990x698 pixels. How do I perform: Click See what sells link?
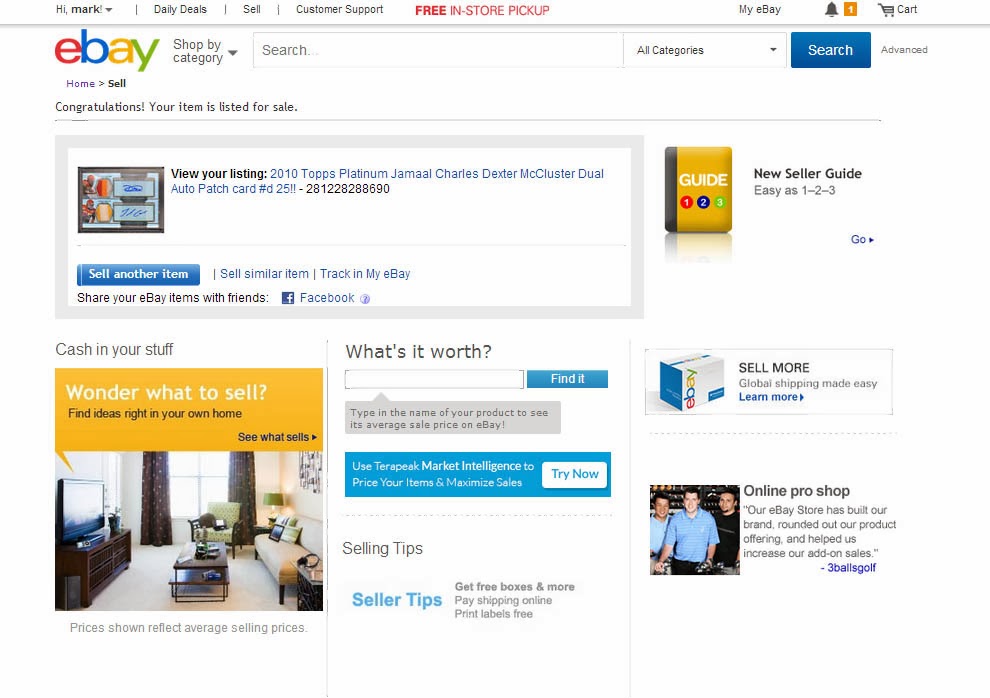(277, 437)
